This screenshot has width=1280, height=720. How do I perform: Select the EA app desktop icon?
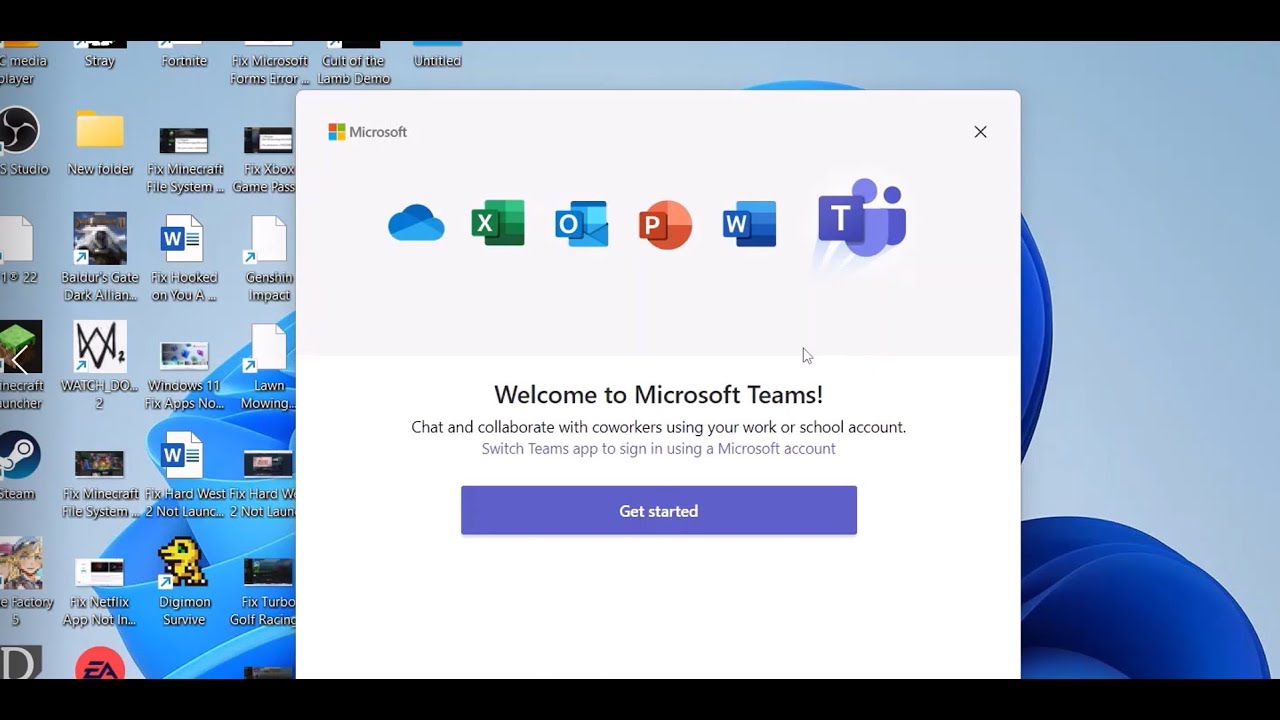point(100,664)
